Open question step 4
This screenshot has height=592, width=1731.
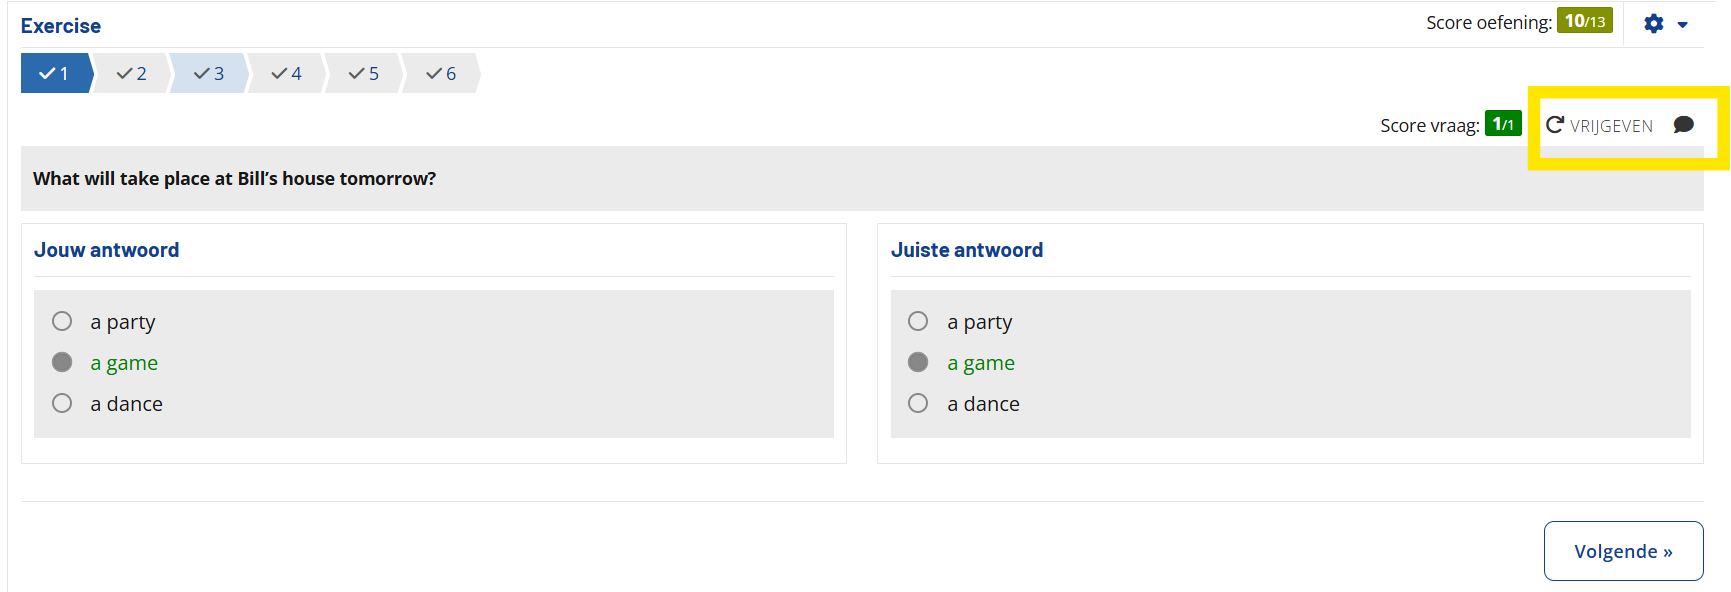pos(287,74)
